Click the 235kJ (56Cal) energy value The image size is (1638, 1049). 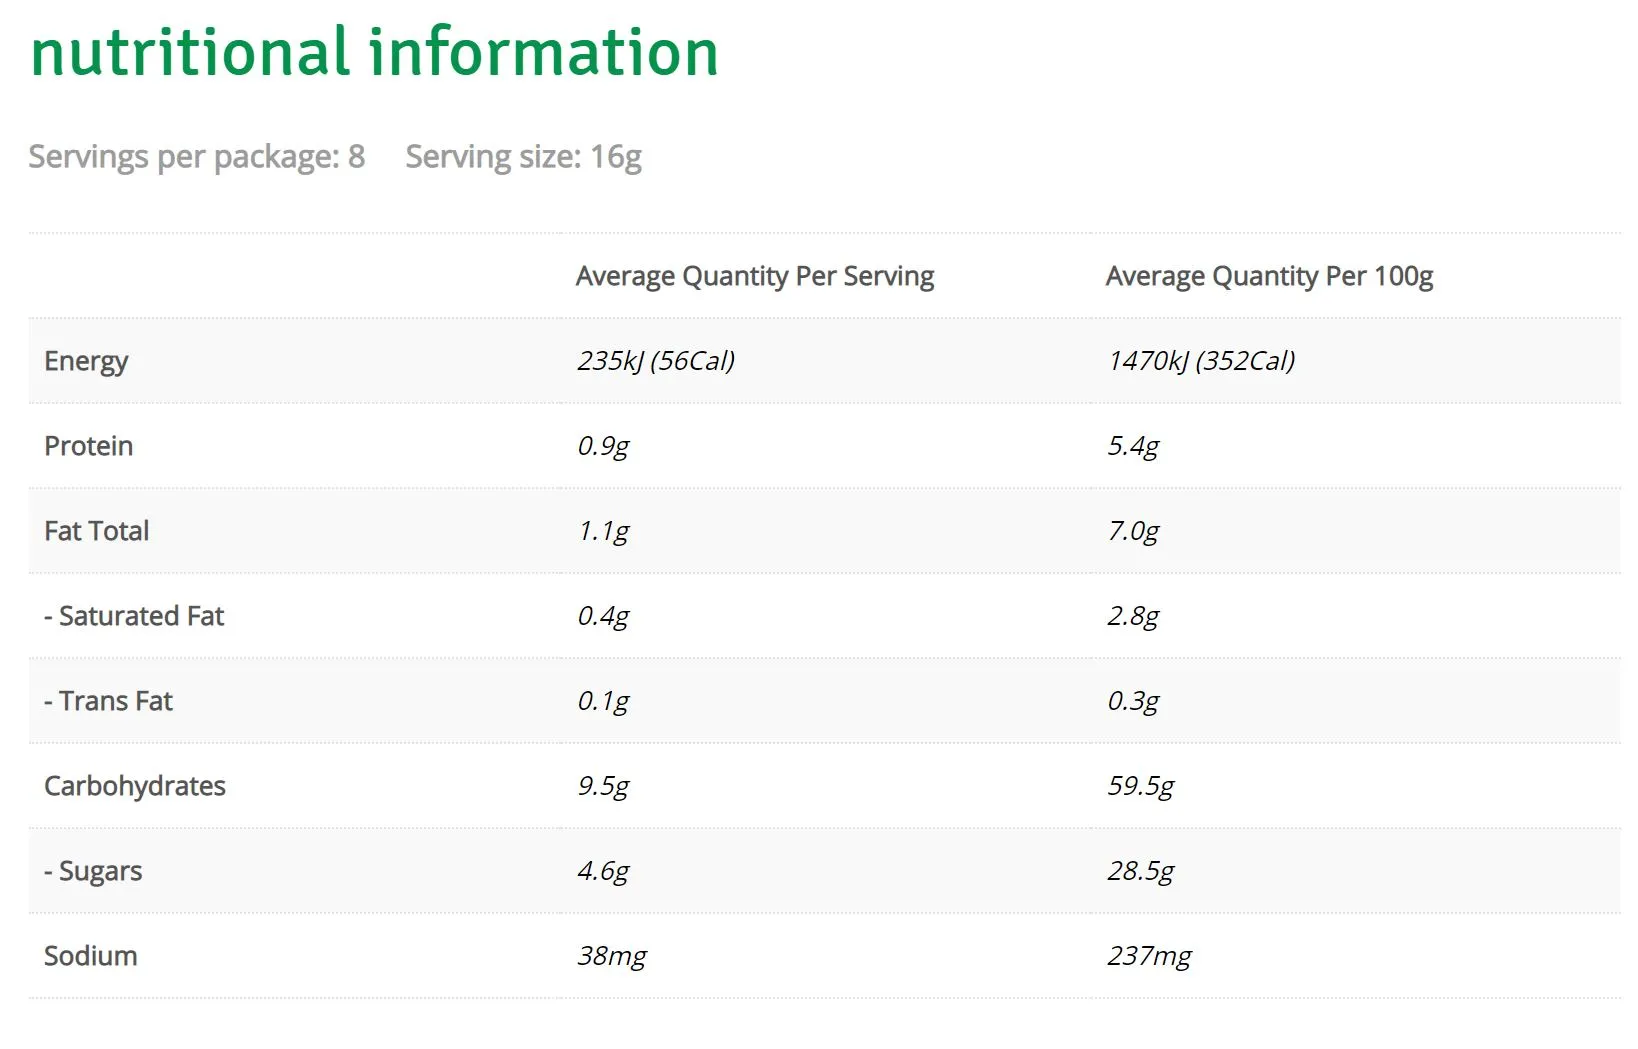tap(656, 361)
